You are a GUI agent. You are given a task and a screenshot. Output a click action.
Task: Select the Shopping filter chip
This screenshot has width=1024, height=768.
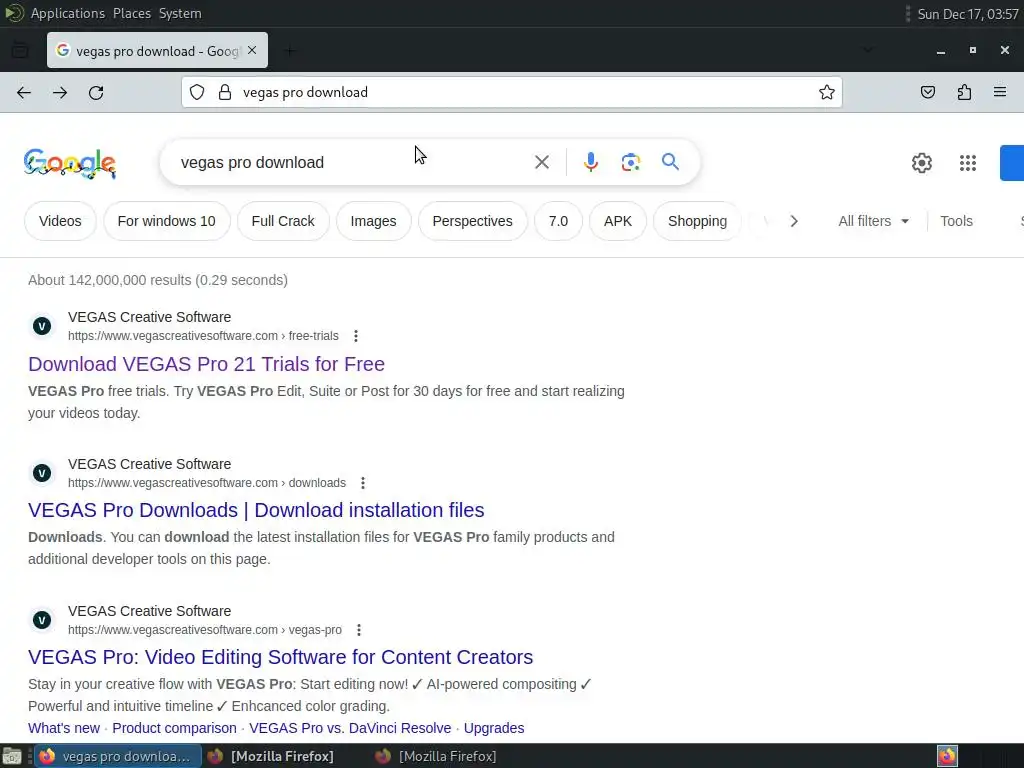tap(697, 221)
